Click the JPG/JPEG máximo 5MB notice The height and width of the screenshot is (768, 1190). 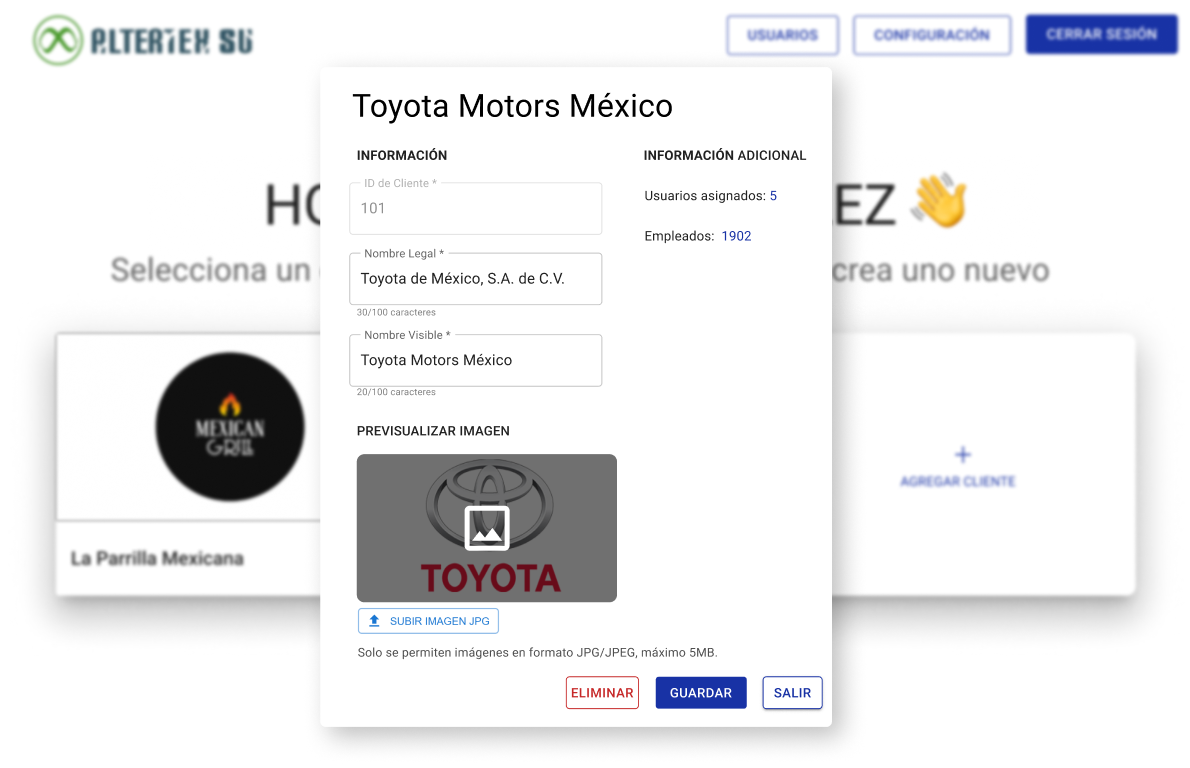coord(537,653)
